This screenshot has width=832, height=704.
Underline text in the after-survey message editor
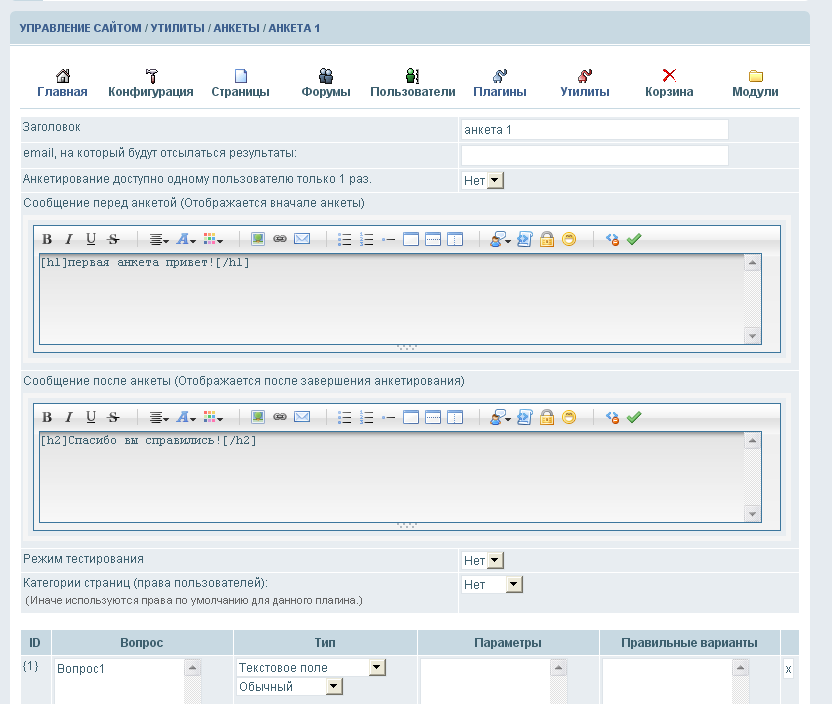coord(91,417)
